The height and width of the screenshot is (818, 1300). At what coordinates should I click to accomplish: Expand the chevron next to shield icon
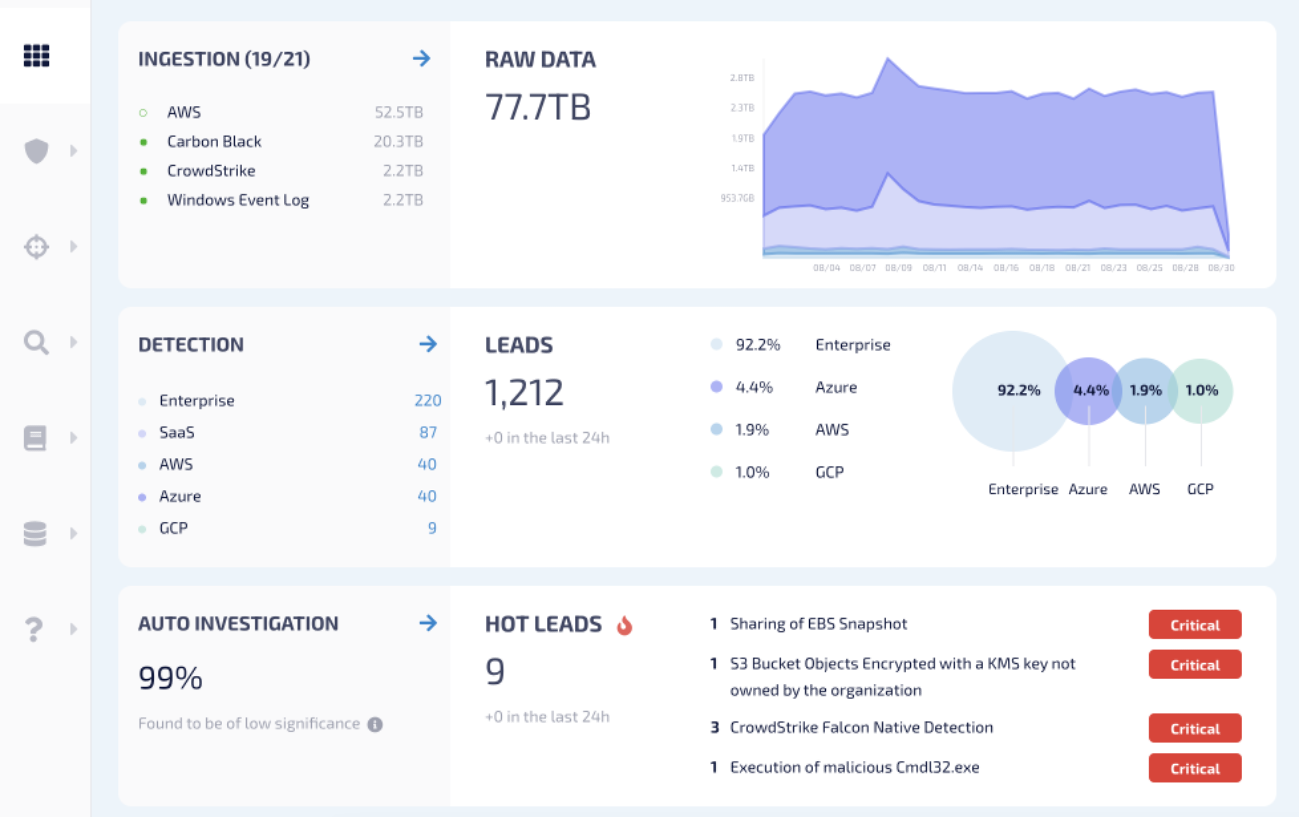(73, 151)
